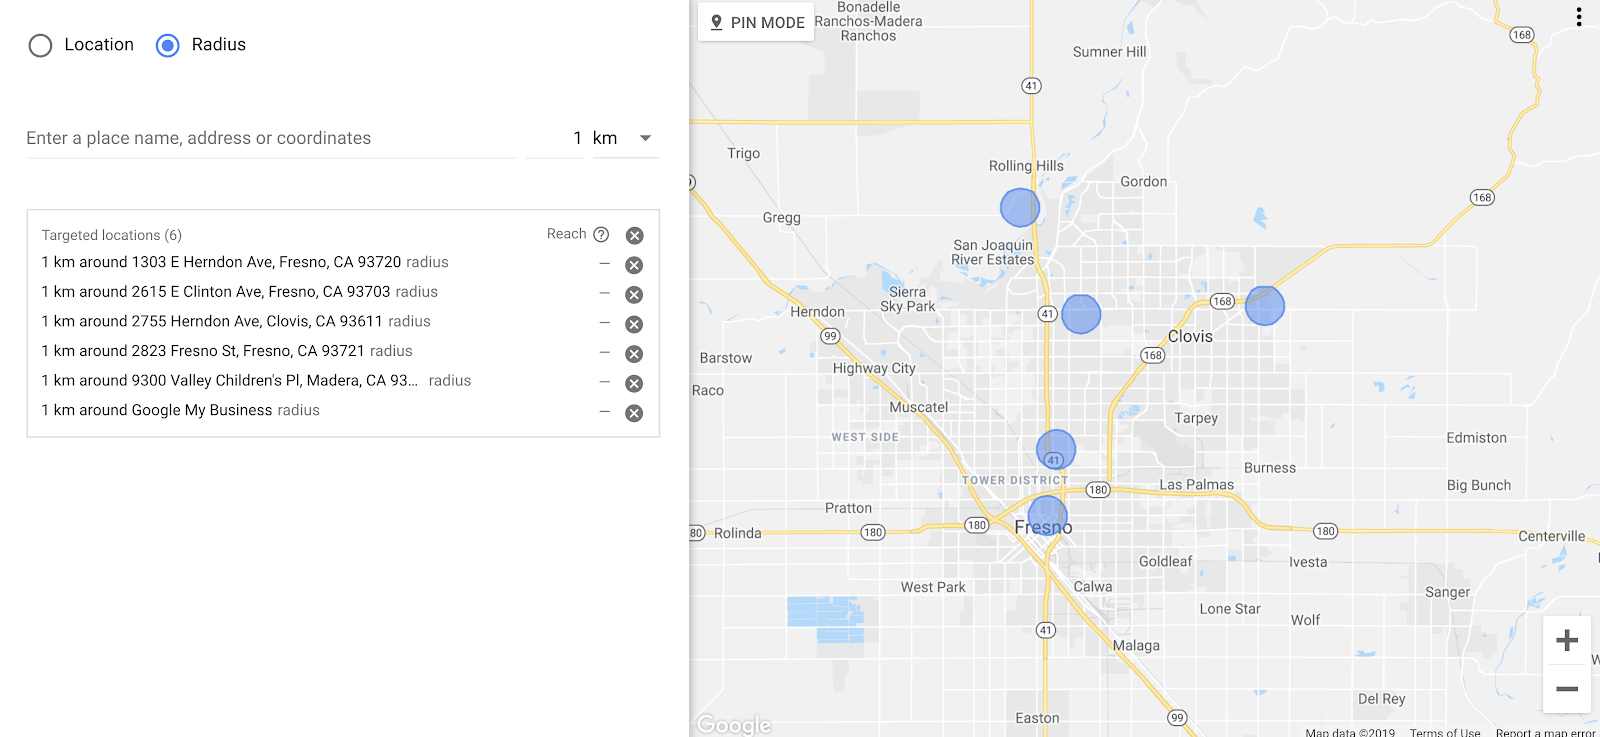Remove the Google My Business radius location

pos(634,413)
